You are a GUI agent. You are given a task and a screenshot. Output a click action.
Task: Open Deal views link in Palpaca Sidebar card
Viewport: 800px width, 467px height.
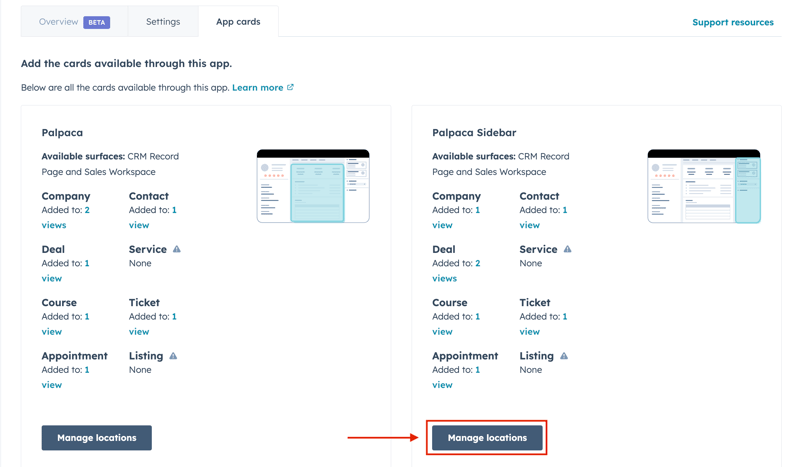tap(445, 278)
